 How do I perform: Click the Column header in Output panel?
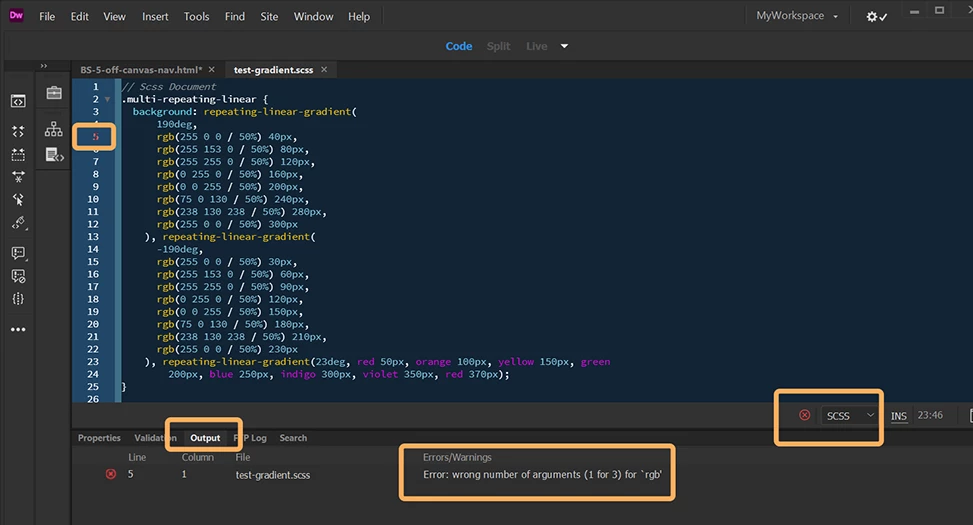click(197, 457)
